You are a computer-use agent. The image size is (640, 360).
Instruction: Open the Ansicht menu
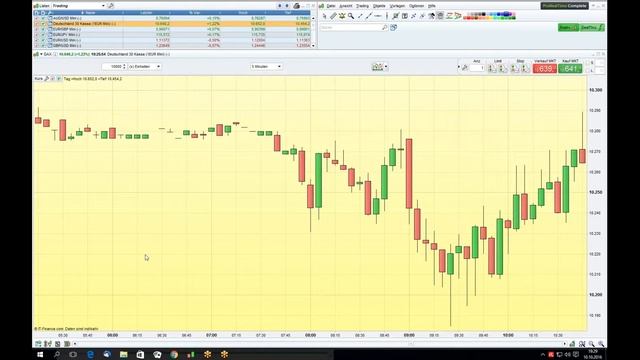[346, 6]
